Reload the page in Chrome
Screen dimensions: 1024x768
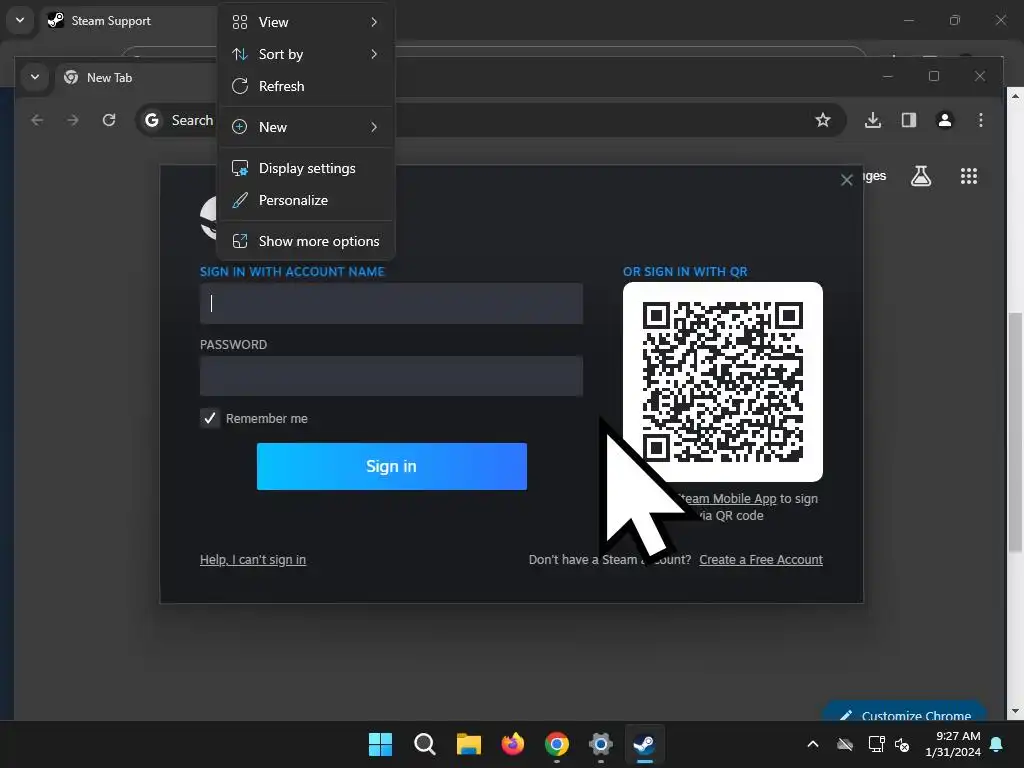(109, 120)
